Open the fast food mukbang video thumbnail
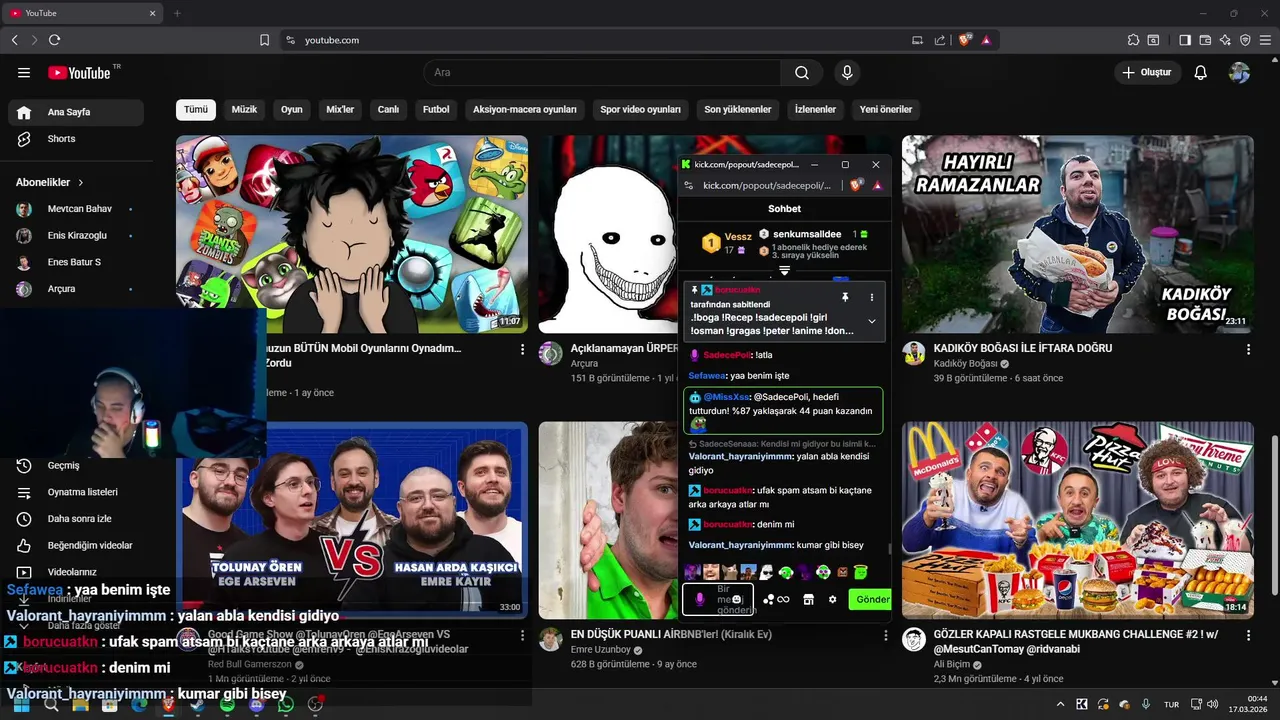 [x=1078, y=520]
